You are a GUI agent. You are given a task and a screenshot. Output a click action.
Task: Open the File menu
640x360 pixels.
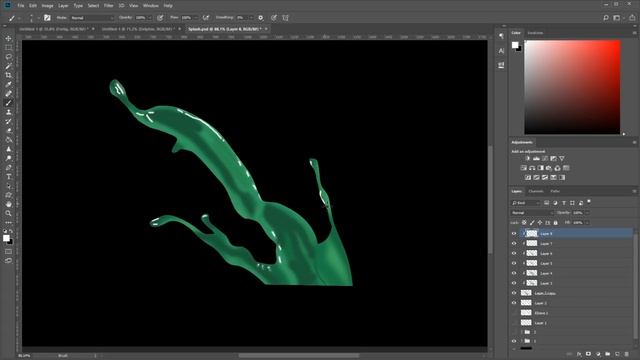point(20,6)
